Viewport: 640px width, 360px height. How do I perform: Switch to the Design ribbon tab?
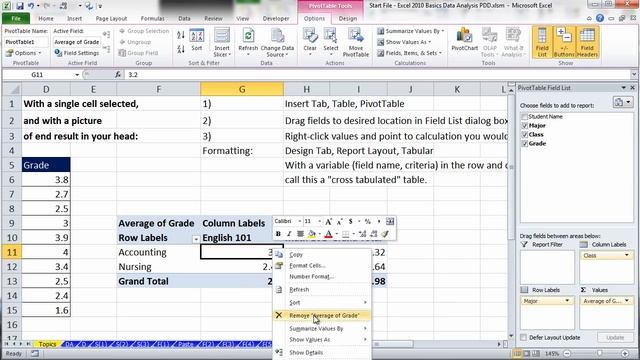(347, 18)
